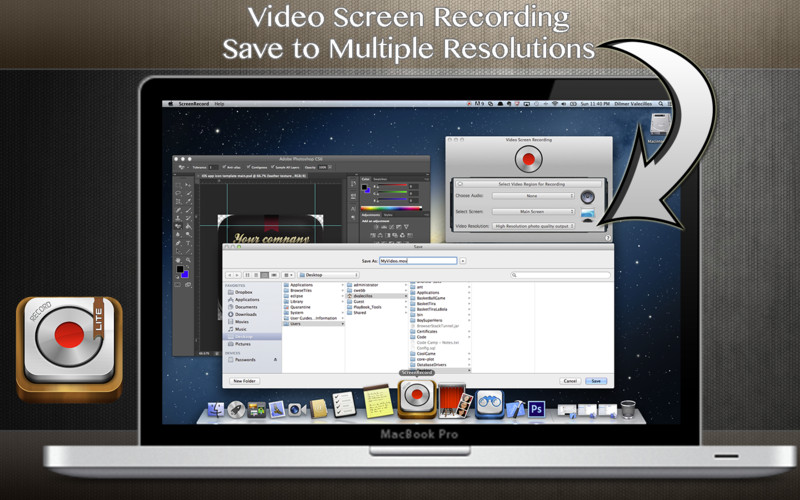
Task: Click the help question mark in recording window
Action: point(608,238)
